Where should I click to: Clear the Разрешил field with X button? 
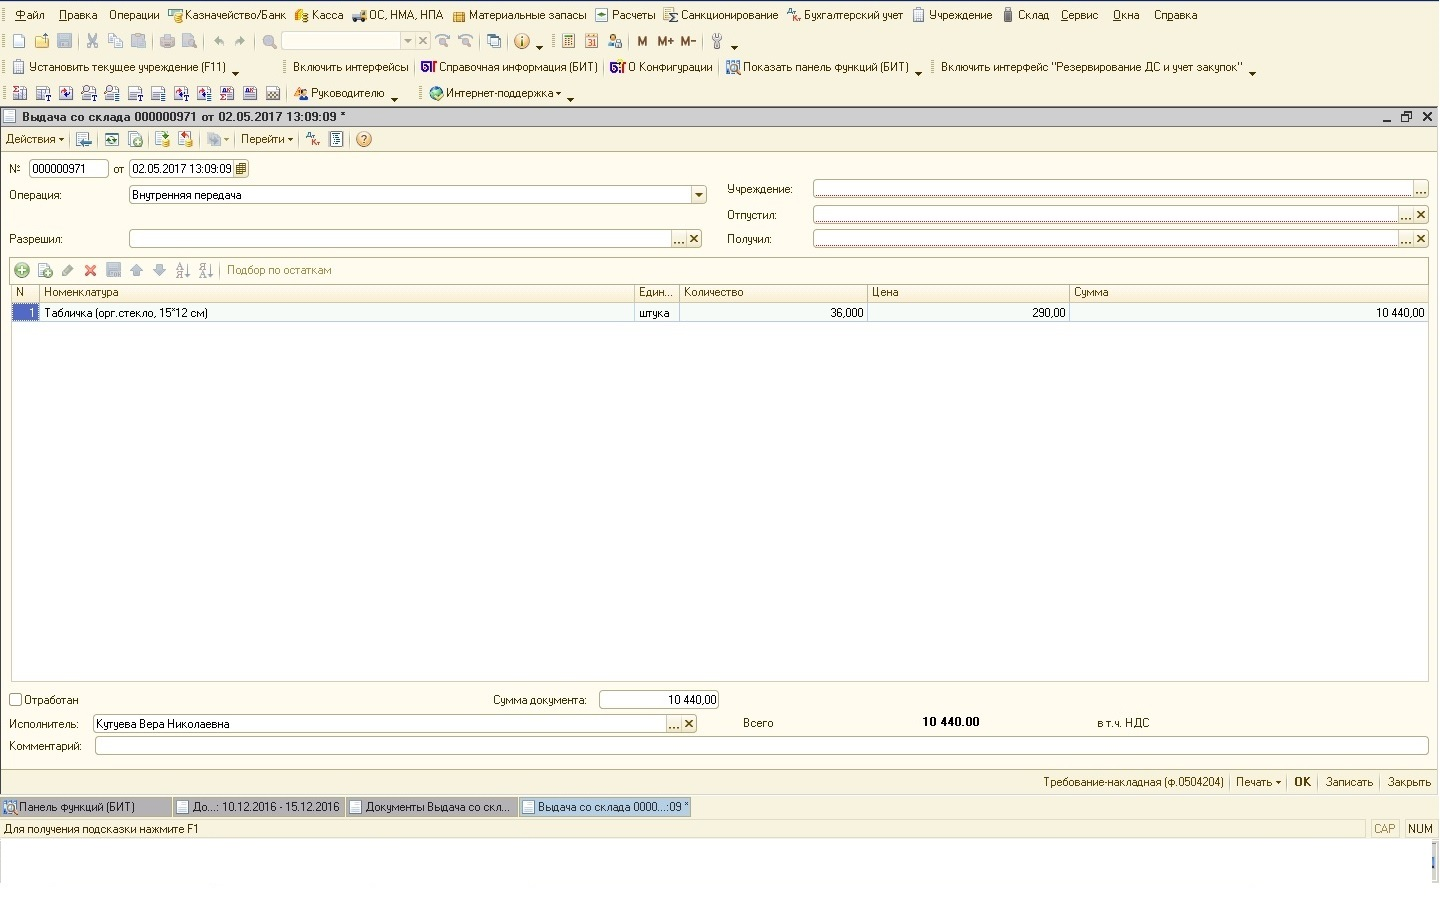(x=694, y=239)
